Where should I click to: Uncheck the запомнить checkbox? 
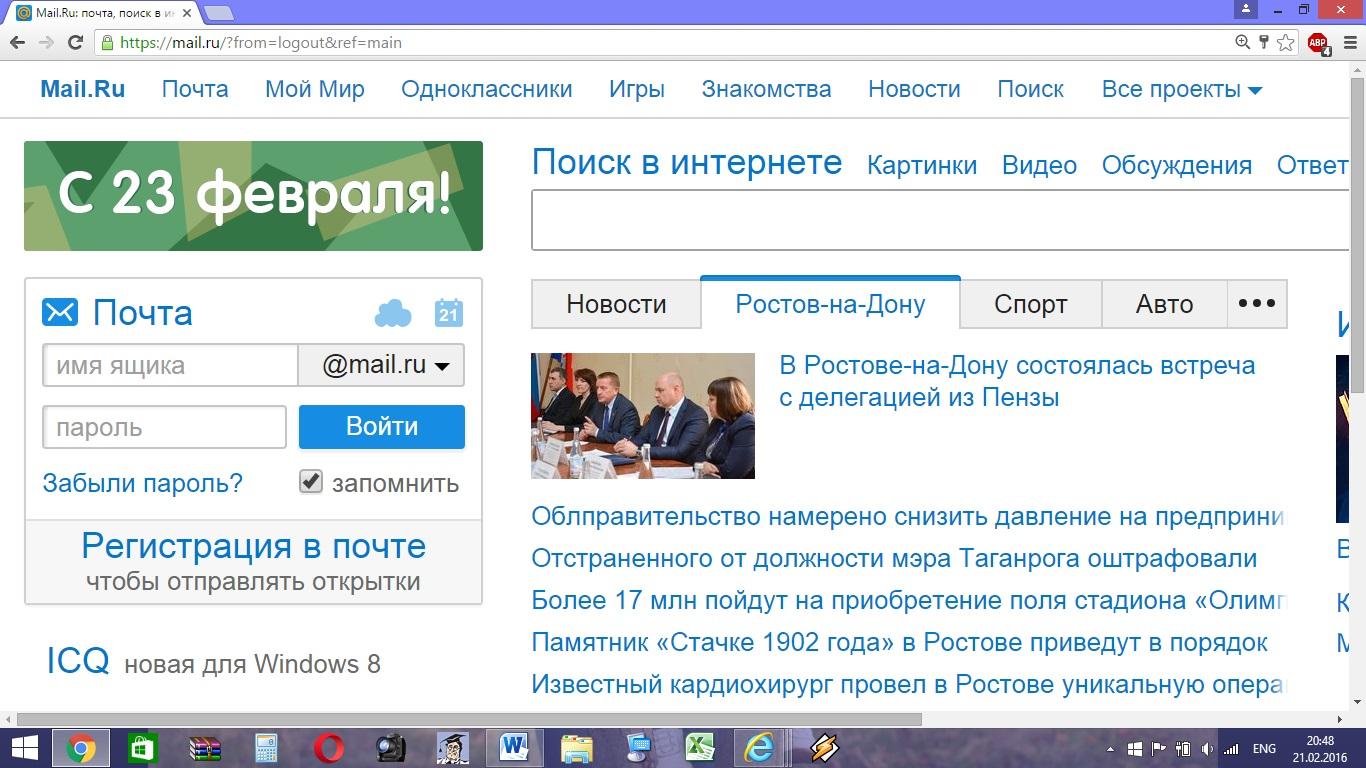point(311,482)
